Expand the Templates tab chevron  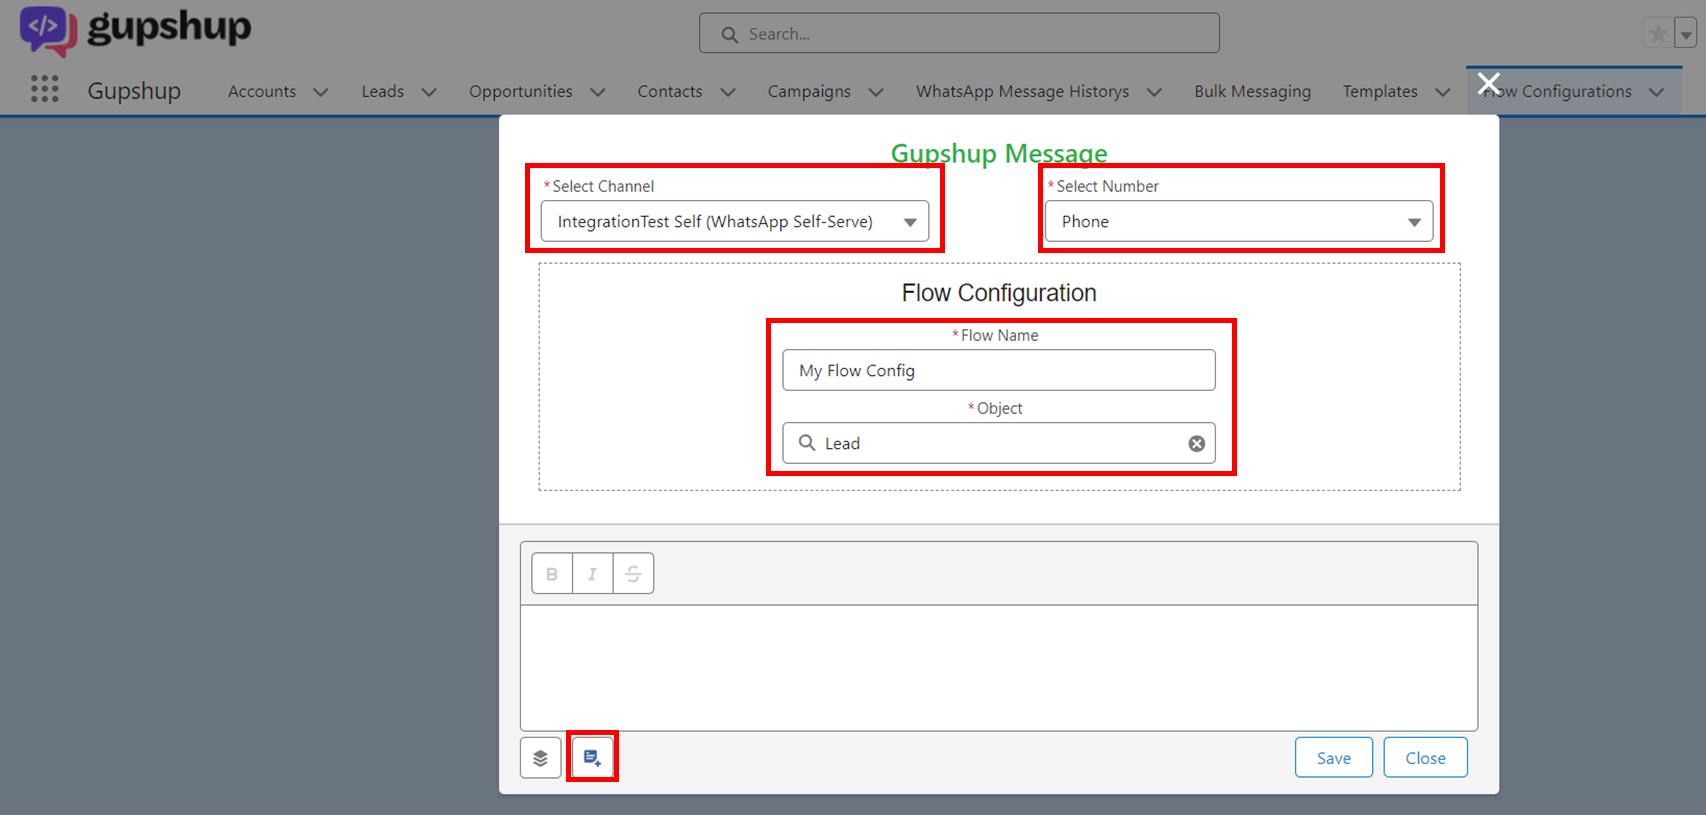1443,92
